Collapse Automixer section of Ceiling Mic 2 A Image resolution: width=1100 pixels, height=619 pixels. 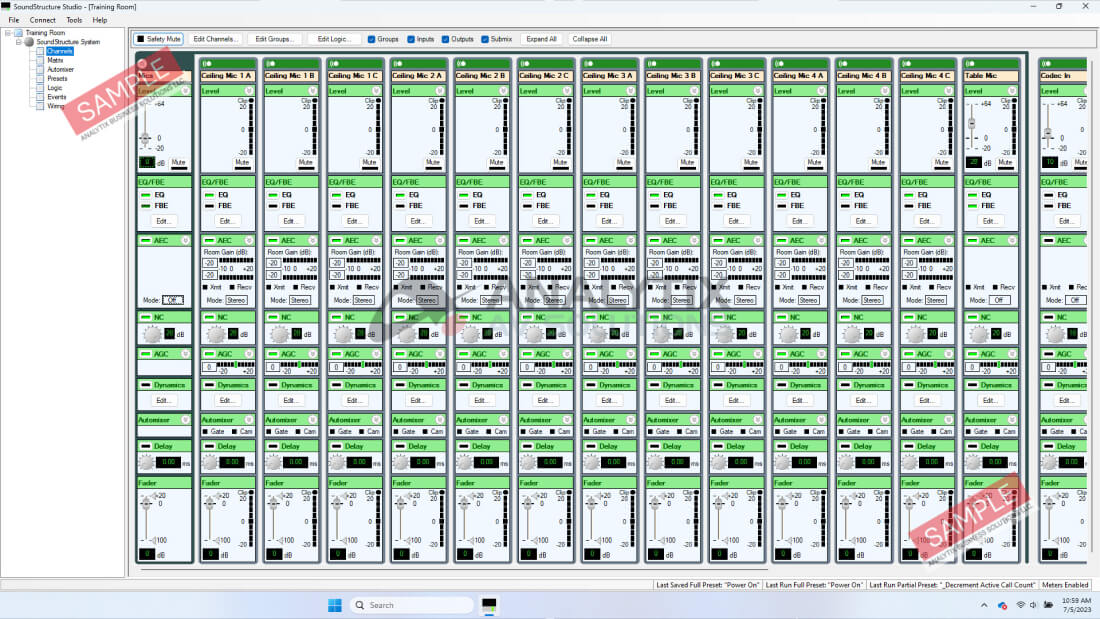click(x=440, y=420)
